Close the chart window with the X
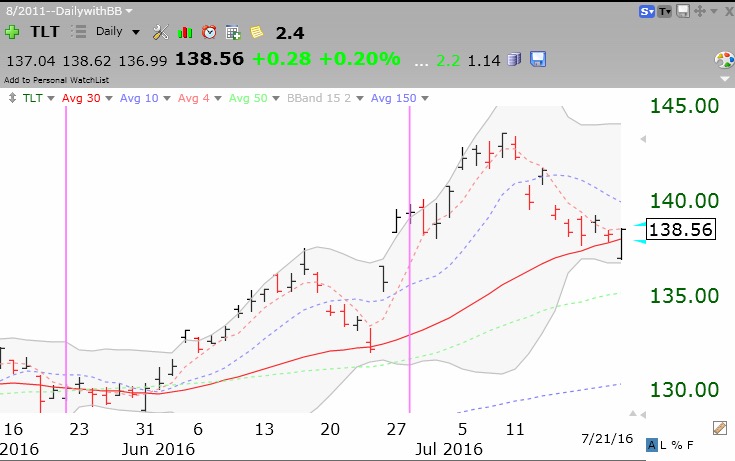The height and width of the screenshot is (461, 735). coord(729,11)
